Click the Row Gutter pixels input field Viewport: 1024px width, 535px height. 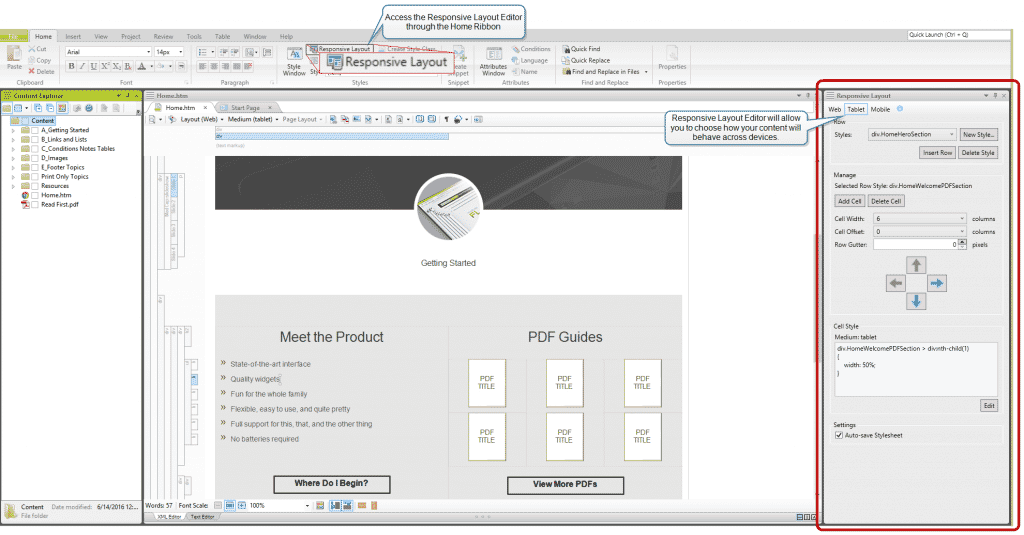click(914, 244)
